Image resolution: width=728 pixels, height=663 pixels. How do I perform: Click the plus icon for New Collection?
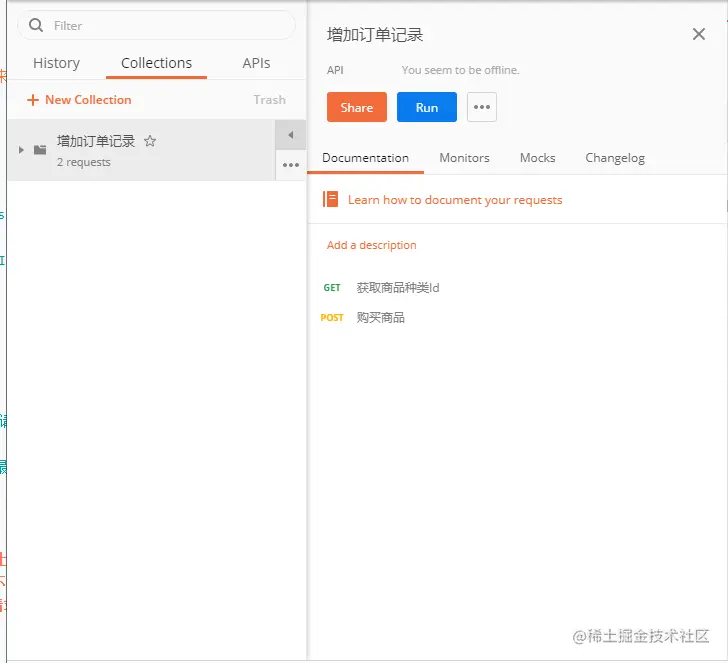[32, 100]
